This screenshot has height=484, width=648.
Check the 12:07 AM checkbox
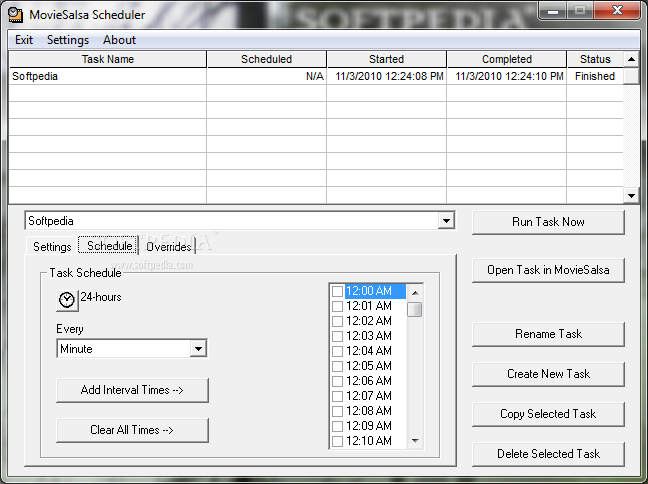pyautogui.click(x=337, y=396)
